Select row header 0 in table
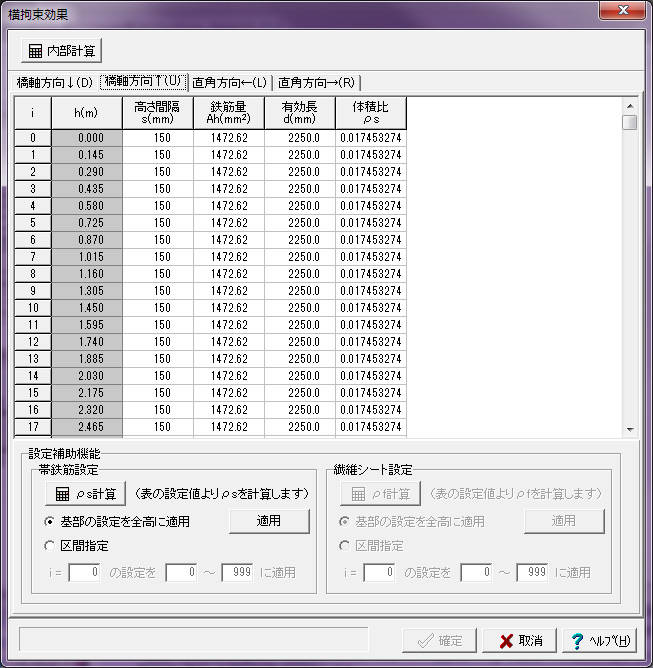Viewport: 653px width, 668px height. pos(33,138)
